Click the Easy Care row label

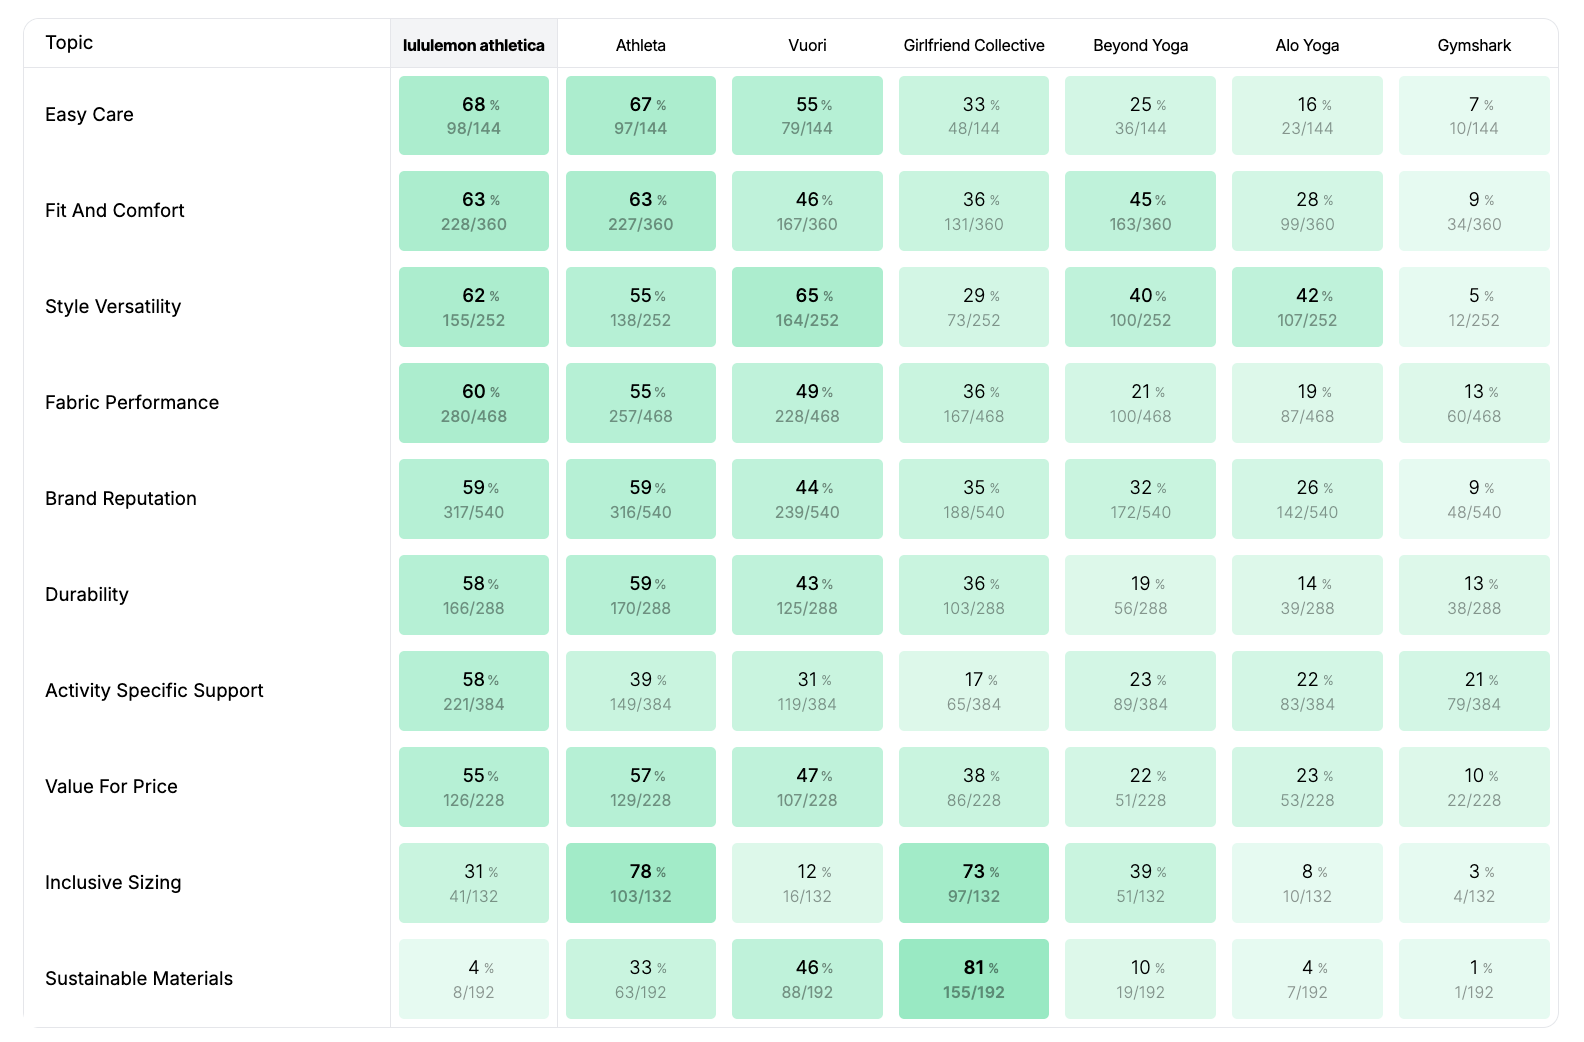[89, 114]
